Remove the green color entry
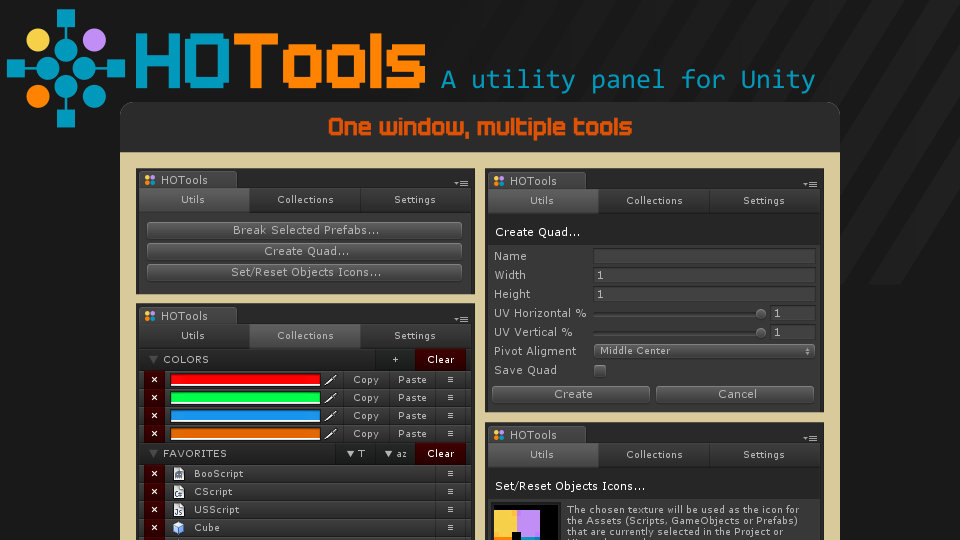This screenshot has width=960, height=540. click(x=154, y=398)
